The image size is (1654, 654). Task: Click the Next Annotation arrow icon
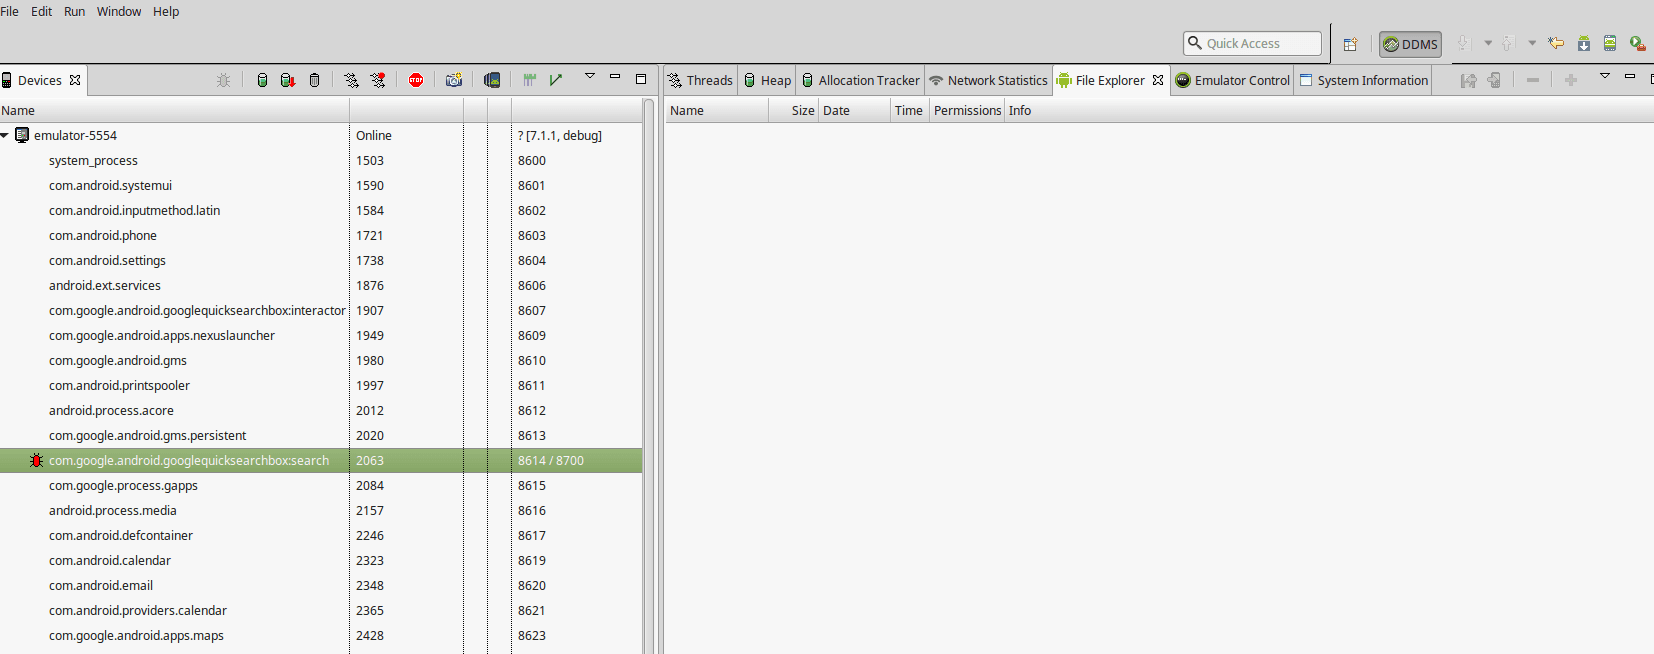click(1464, 43)
